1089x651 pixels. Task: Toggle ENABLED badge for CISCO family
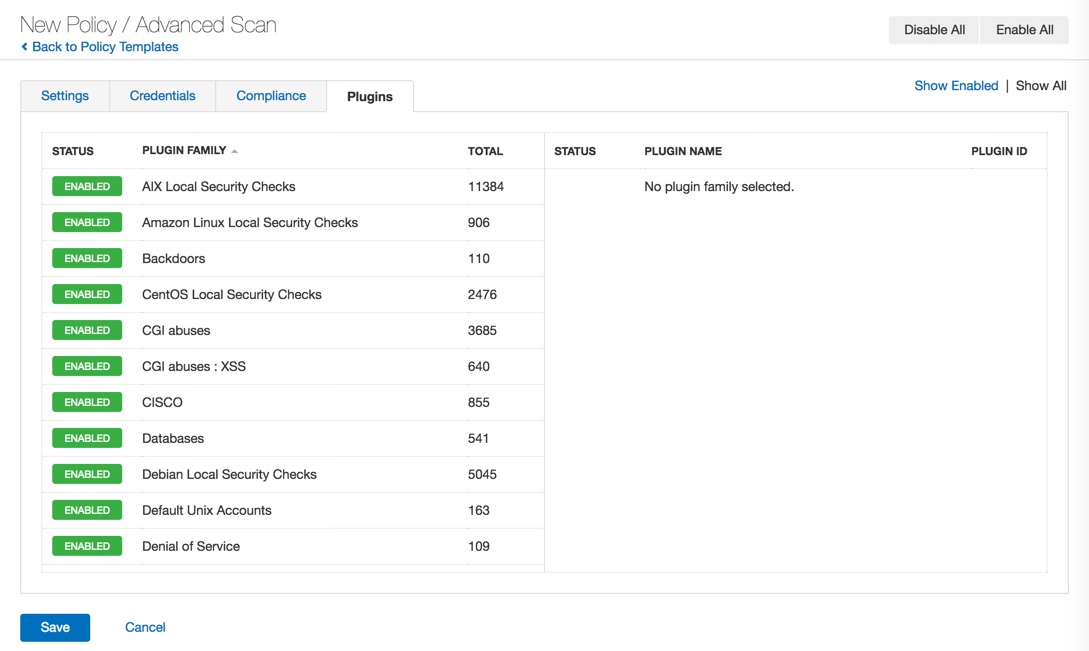87,403
